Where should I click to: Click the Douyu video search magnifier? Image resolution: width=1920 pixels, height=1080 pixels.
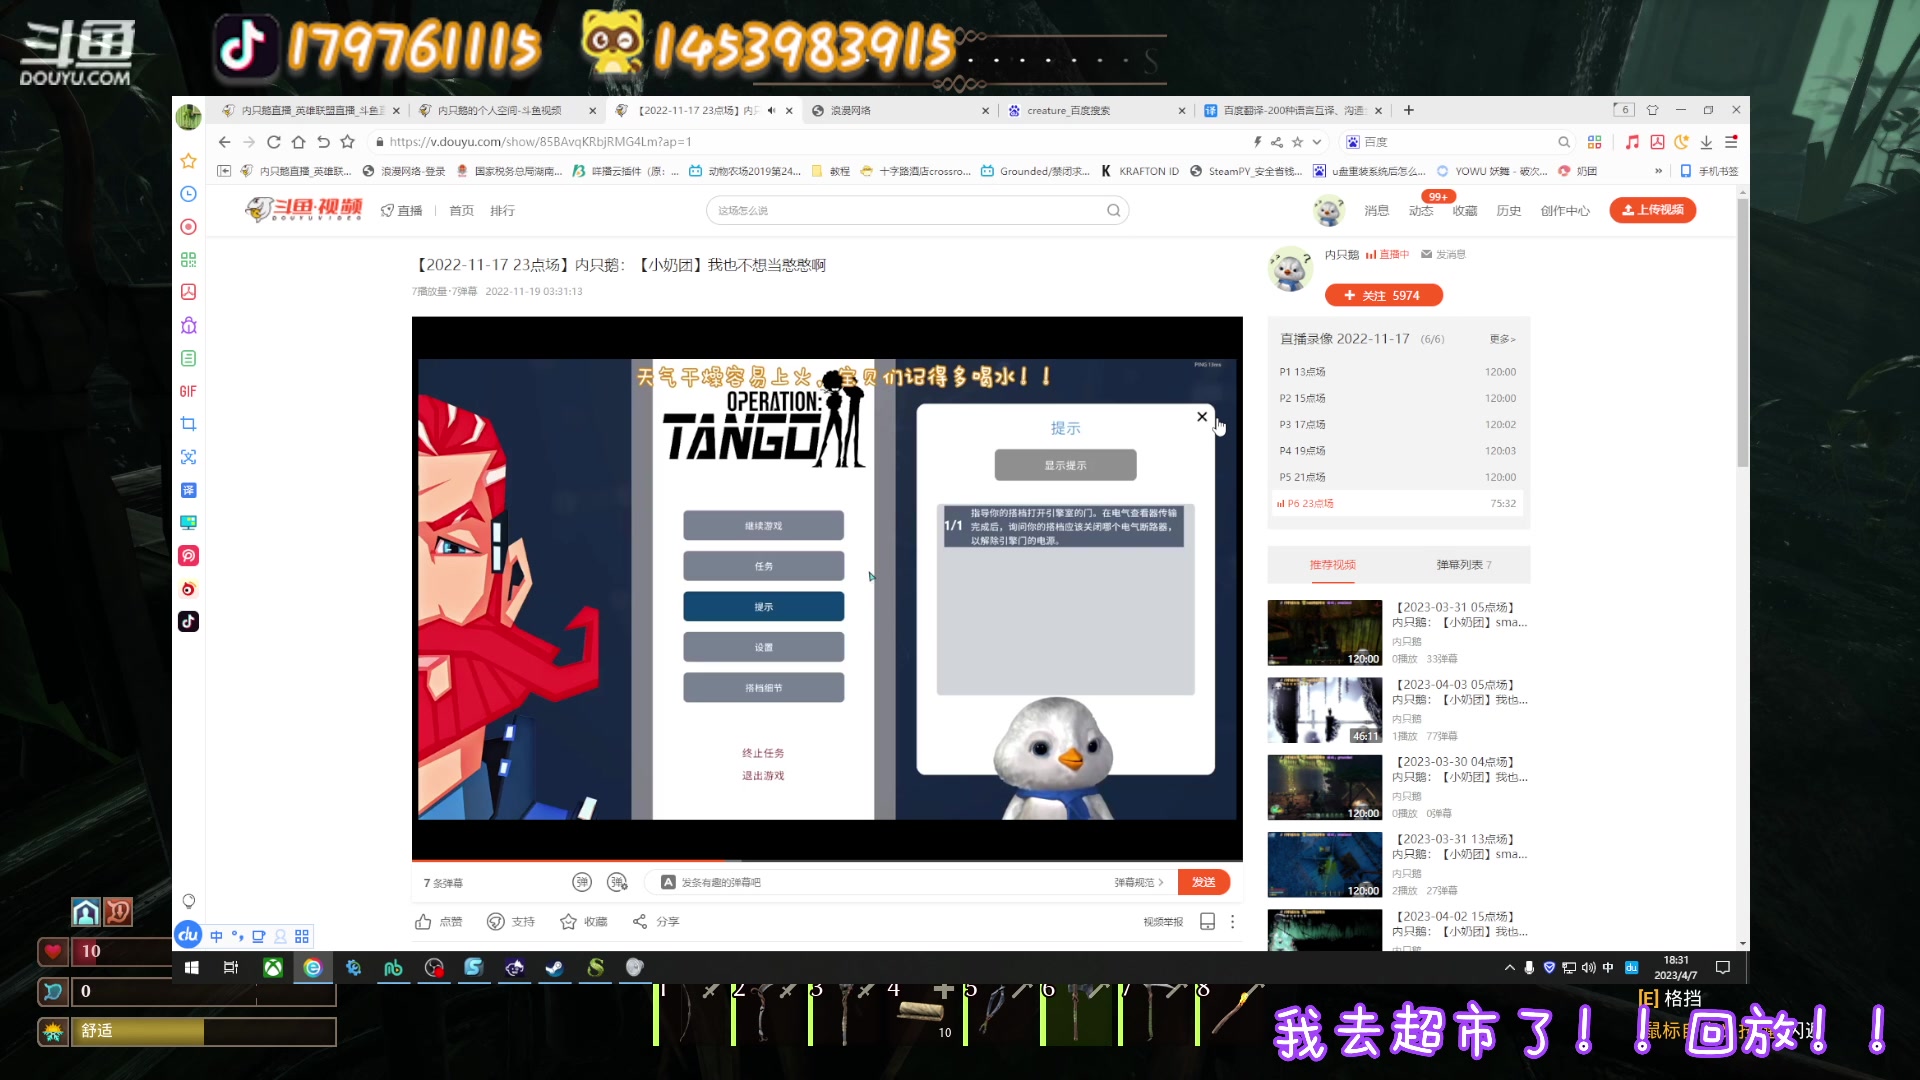tap(1113, 210)
